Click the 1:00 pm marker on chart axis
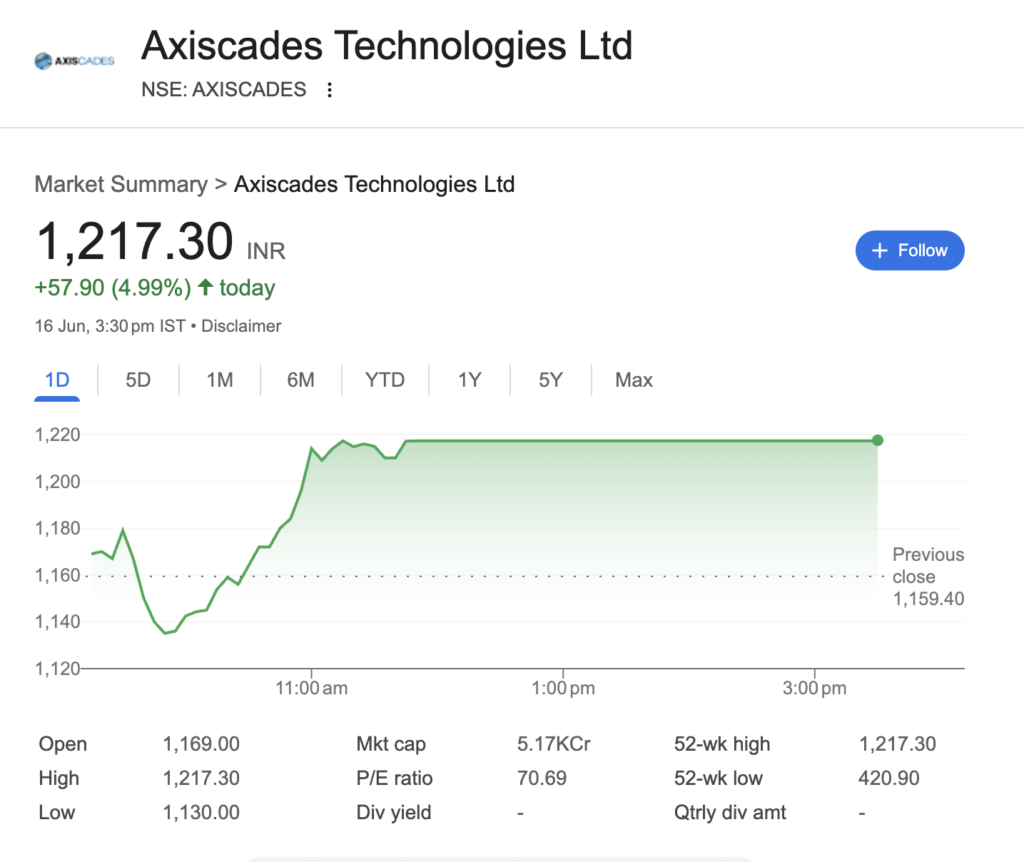 click(x=563, y=688)
